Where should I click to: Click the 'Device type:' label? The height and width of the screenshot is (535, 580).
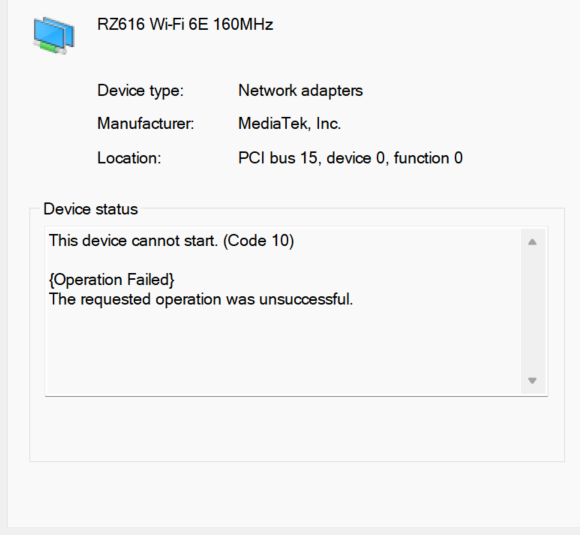coord(140,91)
